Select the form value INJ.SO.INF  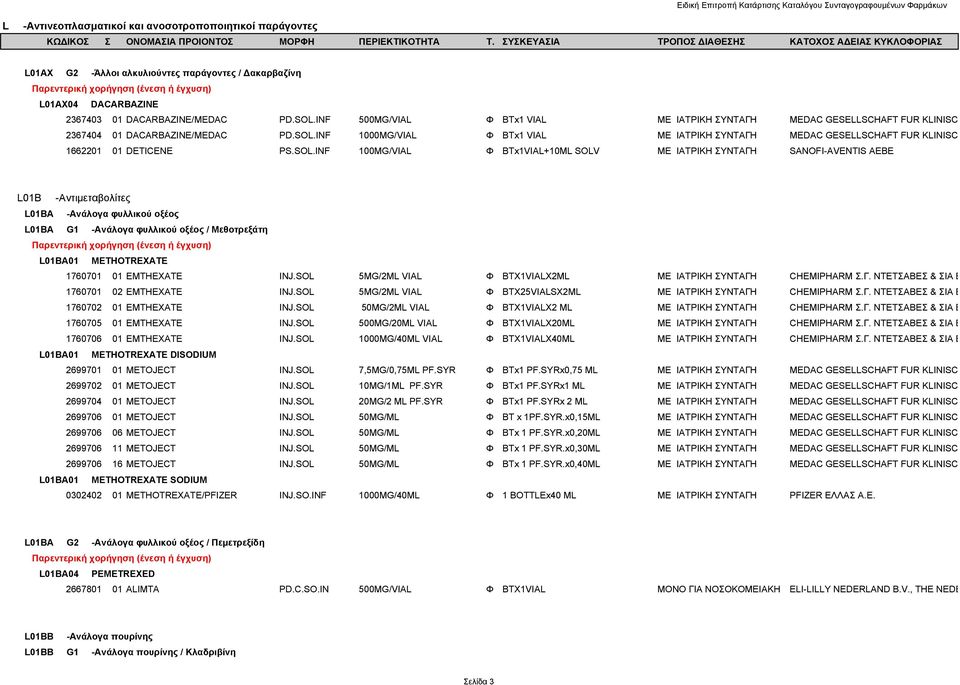point(302,495)
